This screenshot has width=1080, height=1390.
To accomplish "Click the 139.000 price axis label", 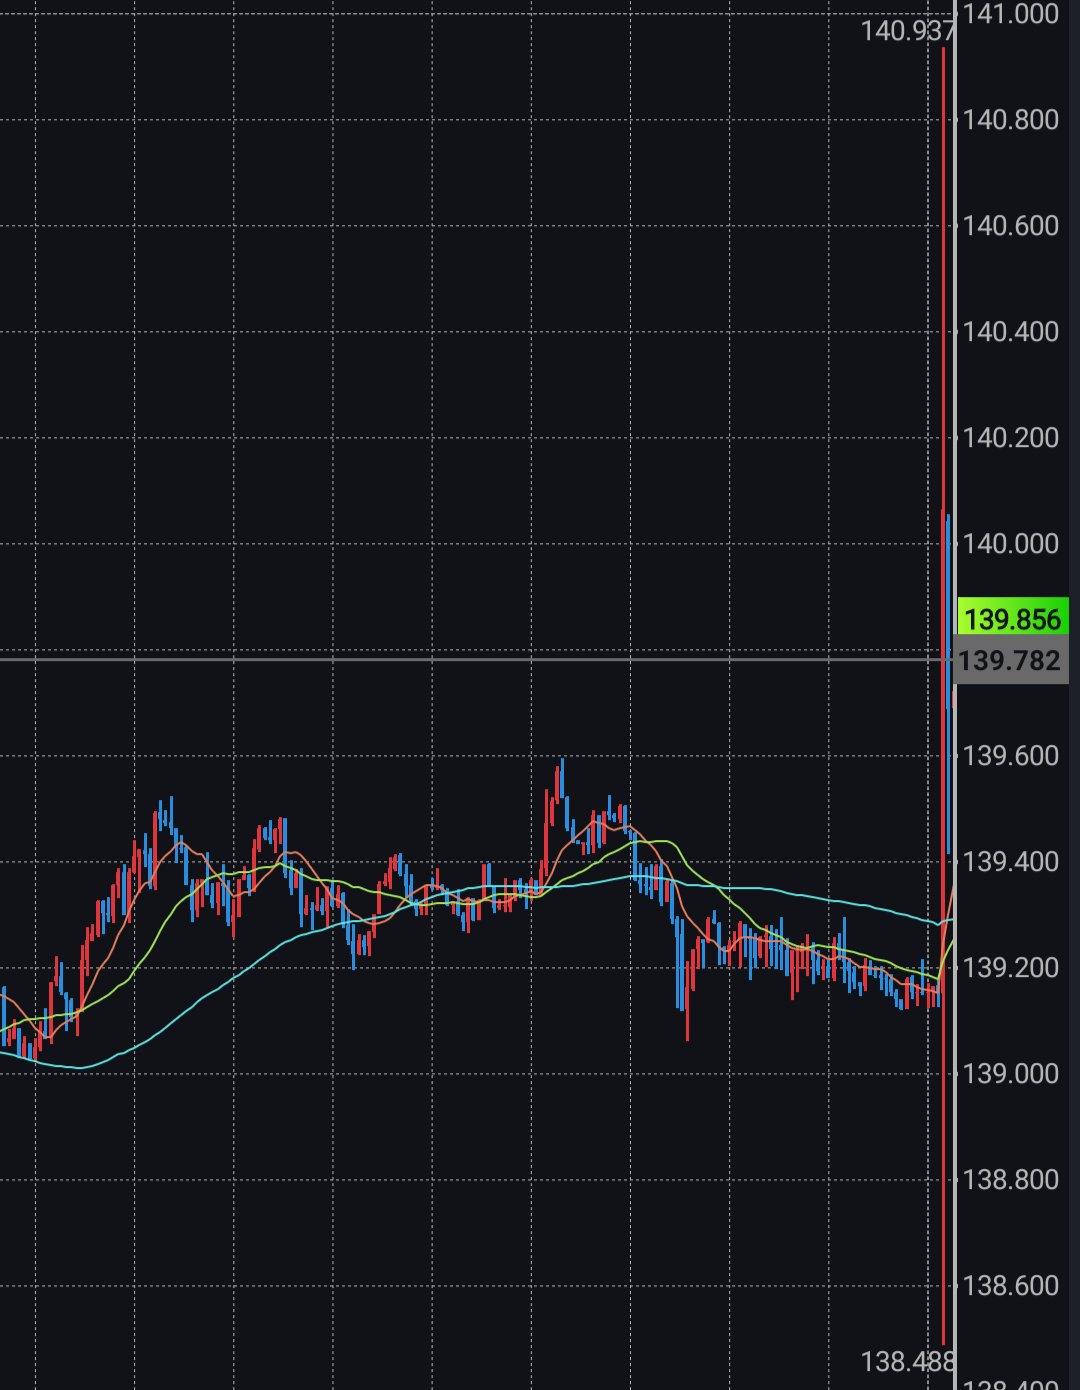I will [x=1010, y=1074].
